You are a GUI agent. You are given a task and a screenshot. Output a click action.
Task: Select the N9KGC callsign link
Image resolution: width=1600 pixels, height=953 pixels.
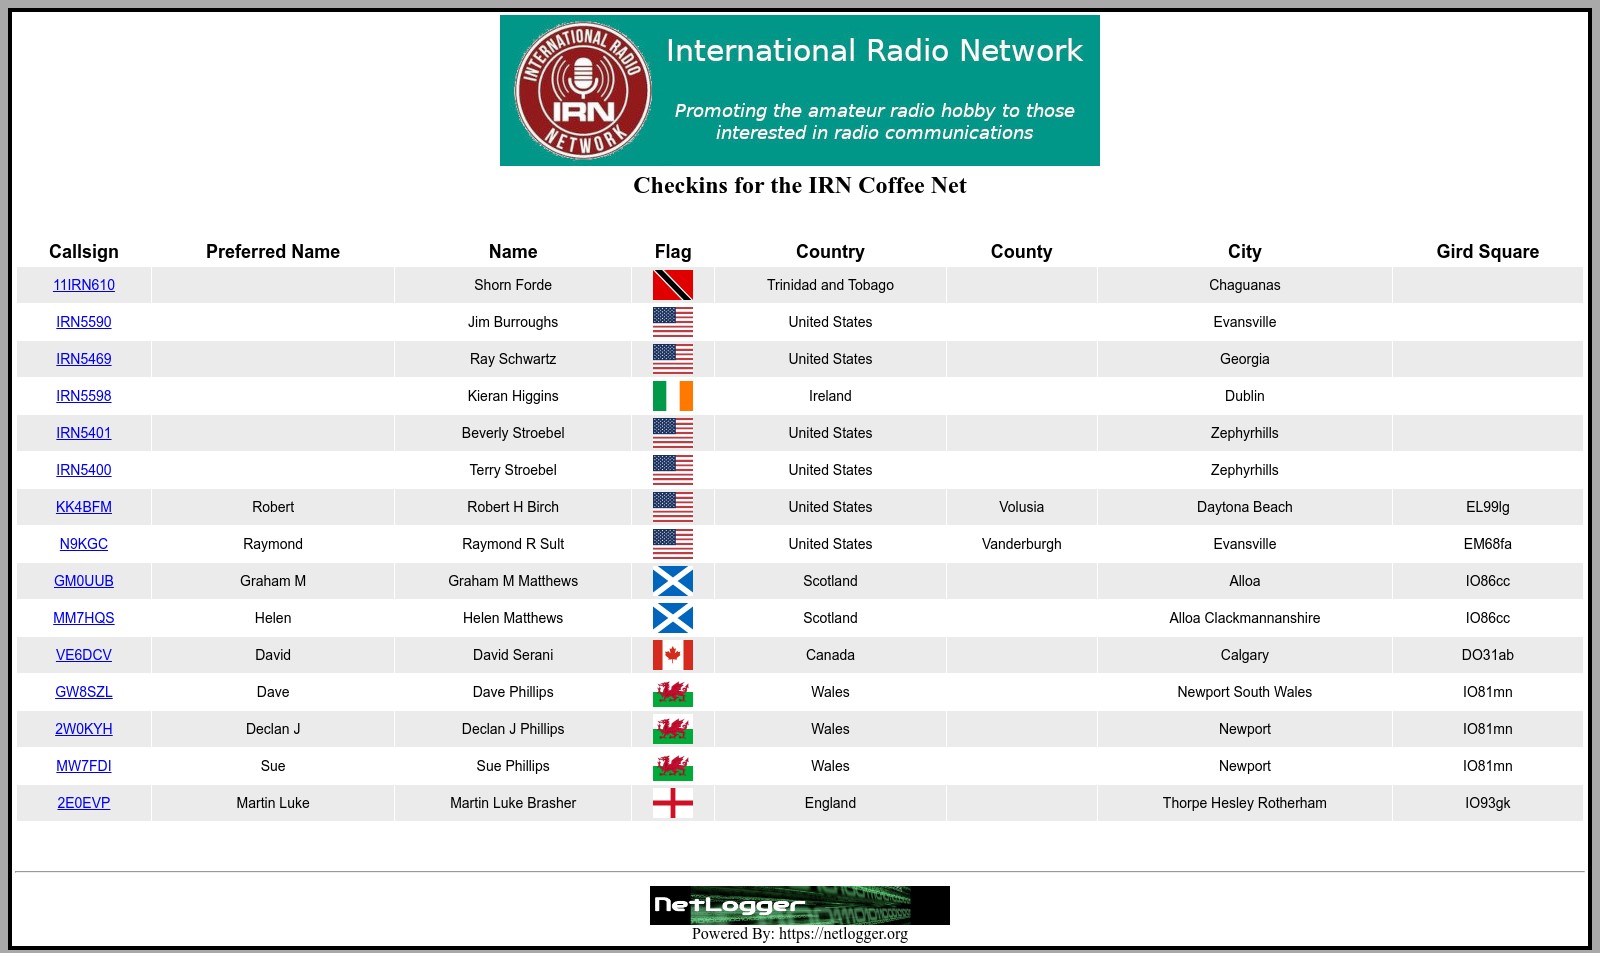click(x=84, y=544)
